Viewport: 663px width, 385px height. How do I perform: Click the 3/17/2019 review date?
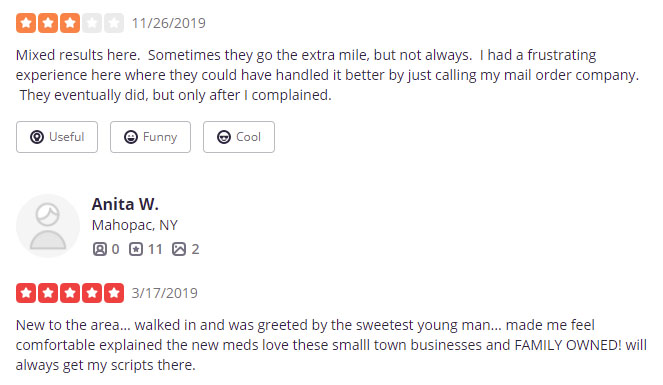click(x=164, y=293)
